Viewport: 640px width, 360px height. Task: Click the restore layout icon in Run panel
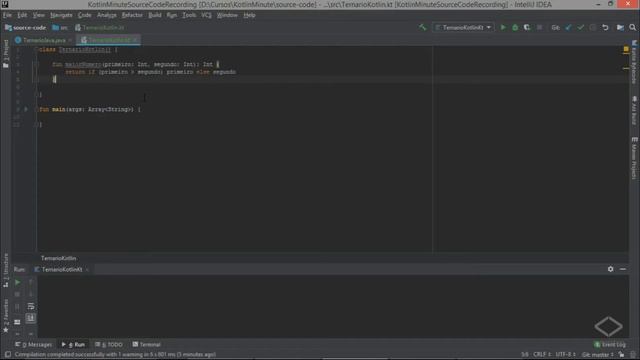click(x=17, y=322)
